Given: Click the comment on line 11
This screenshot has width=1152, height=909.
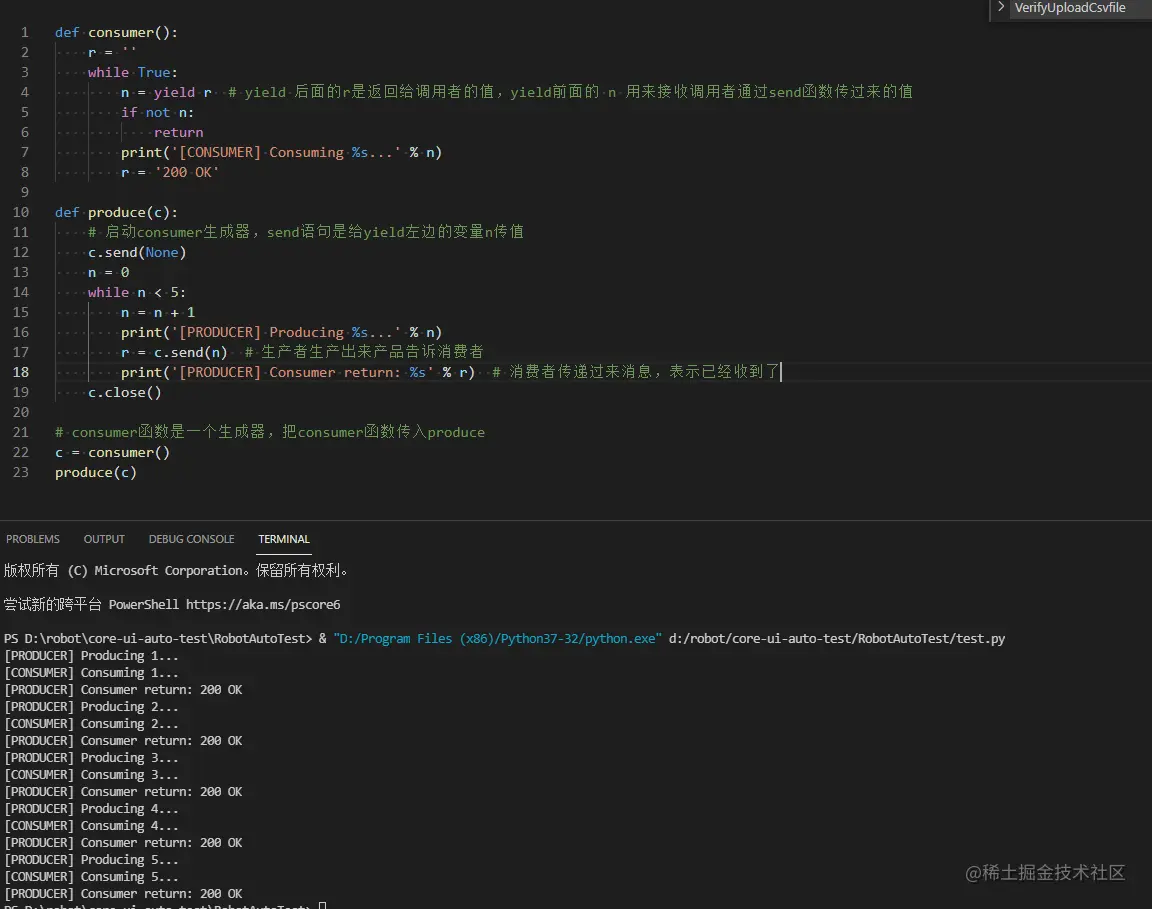Looking at the screenshot, I should (306, 232).
